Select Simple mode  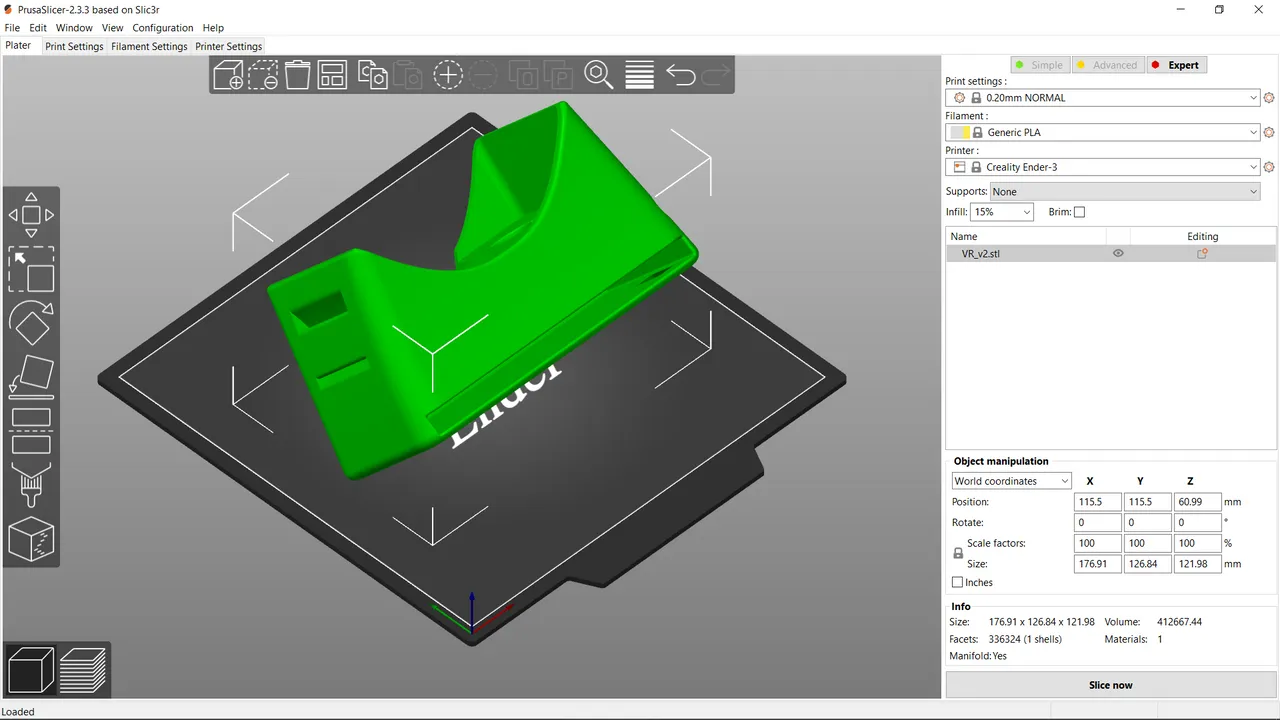[x=1038, y=65]
